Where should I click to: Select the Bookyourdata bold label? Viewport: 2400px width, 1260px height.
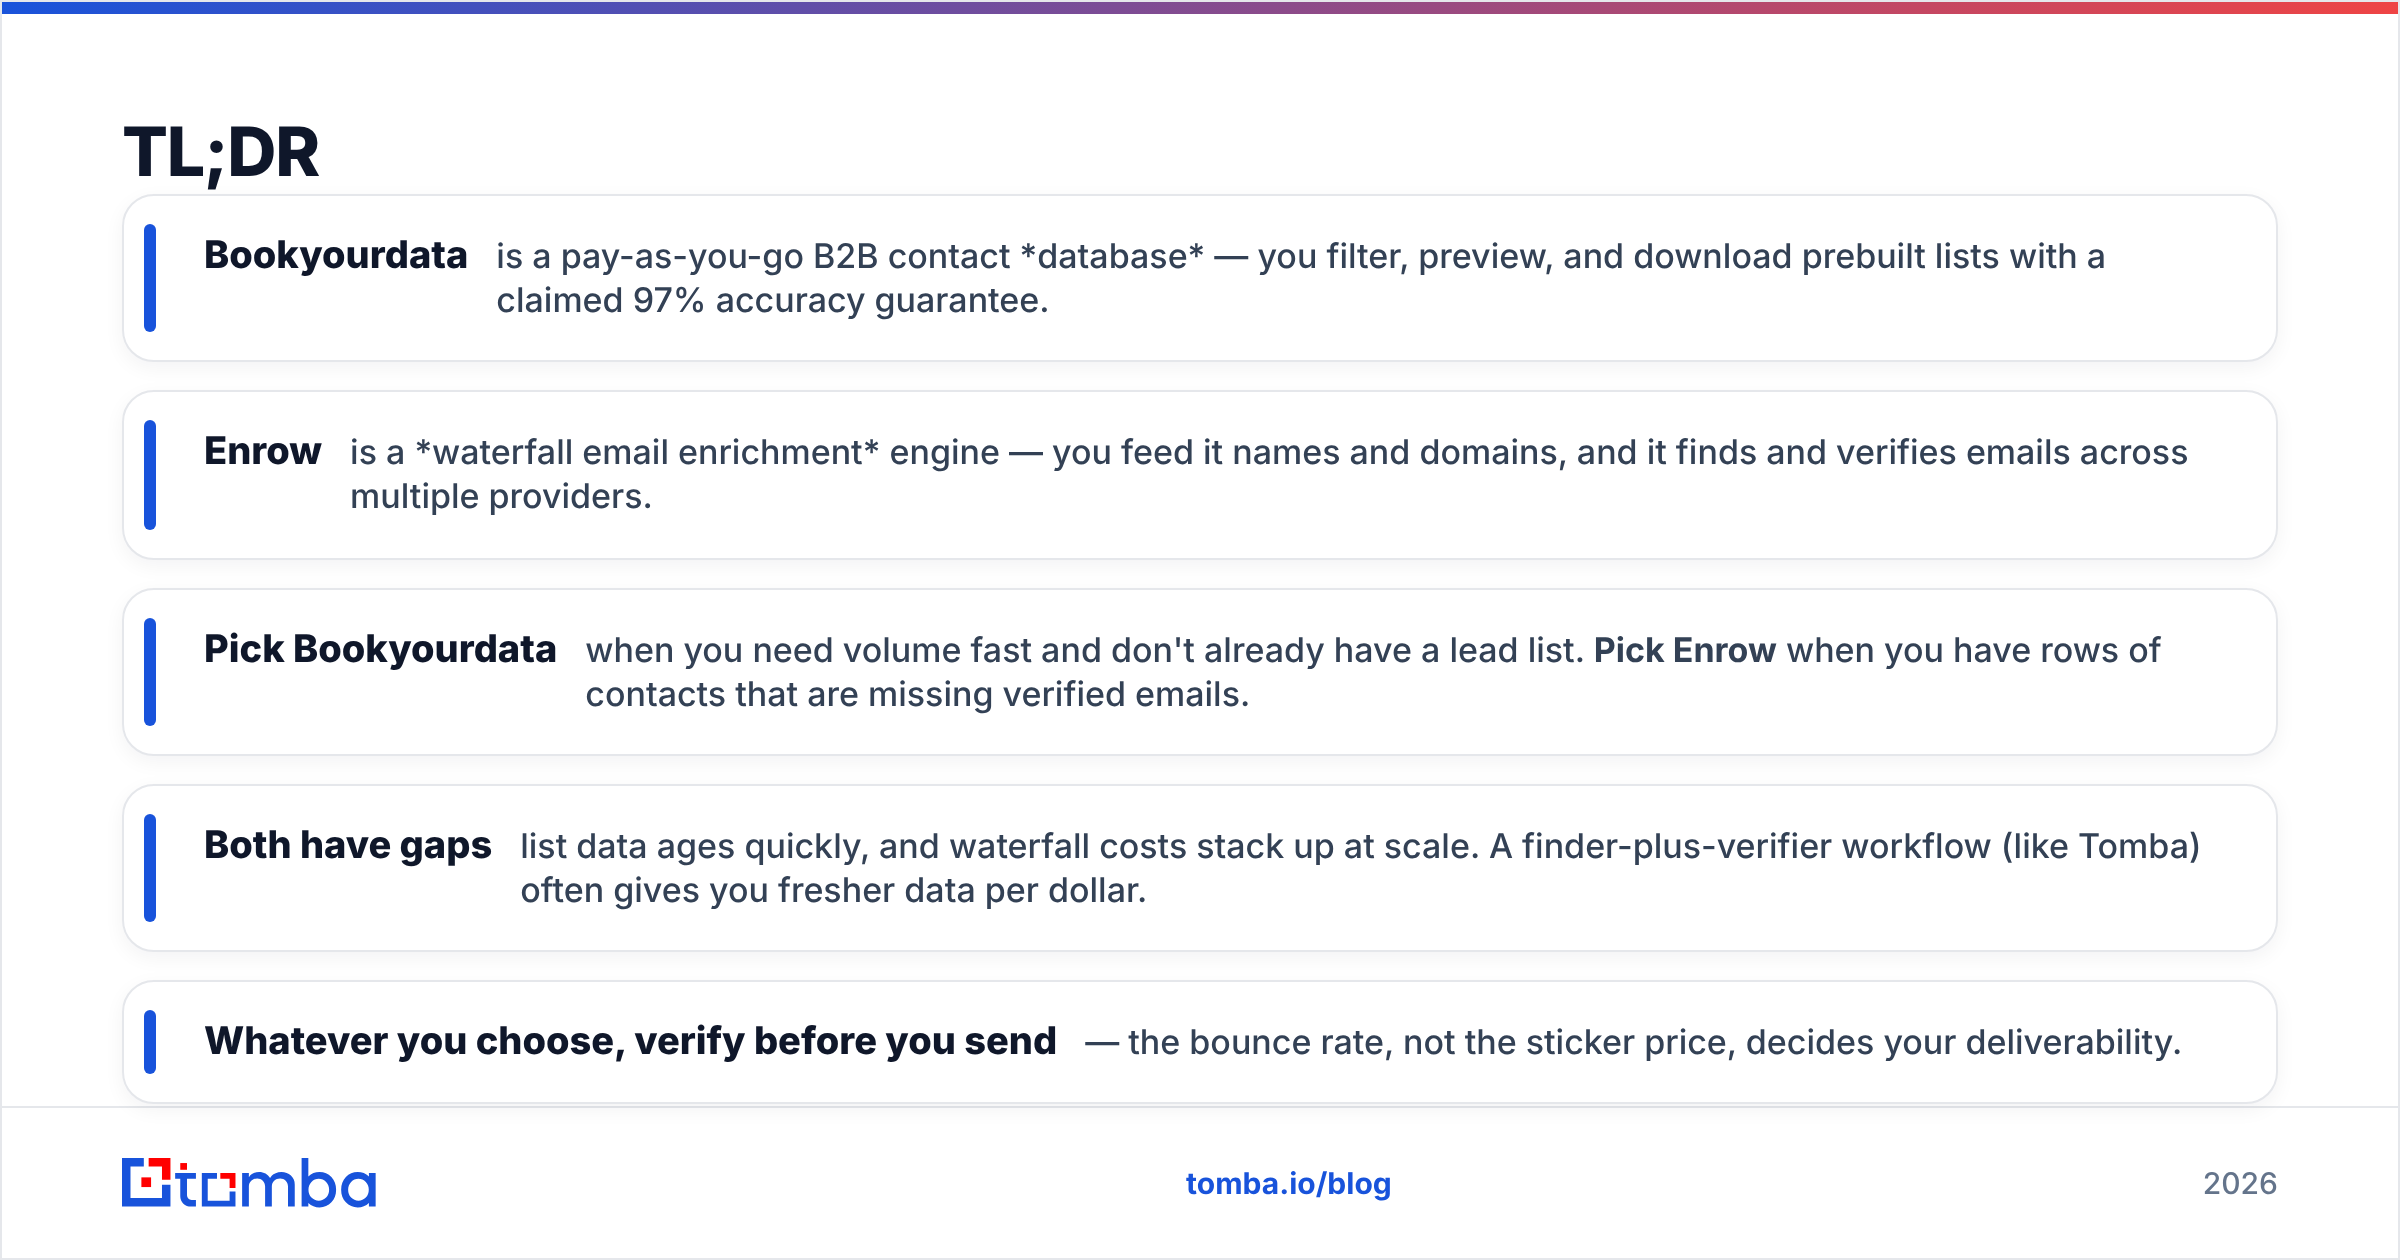336,256
